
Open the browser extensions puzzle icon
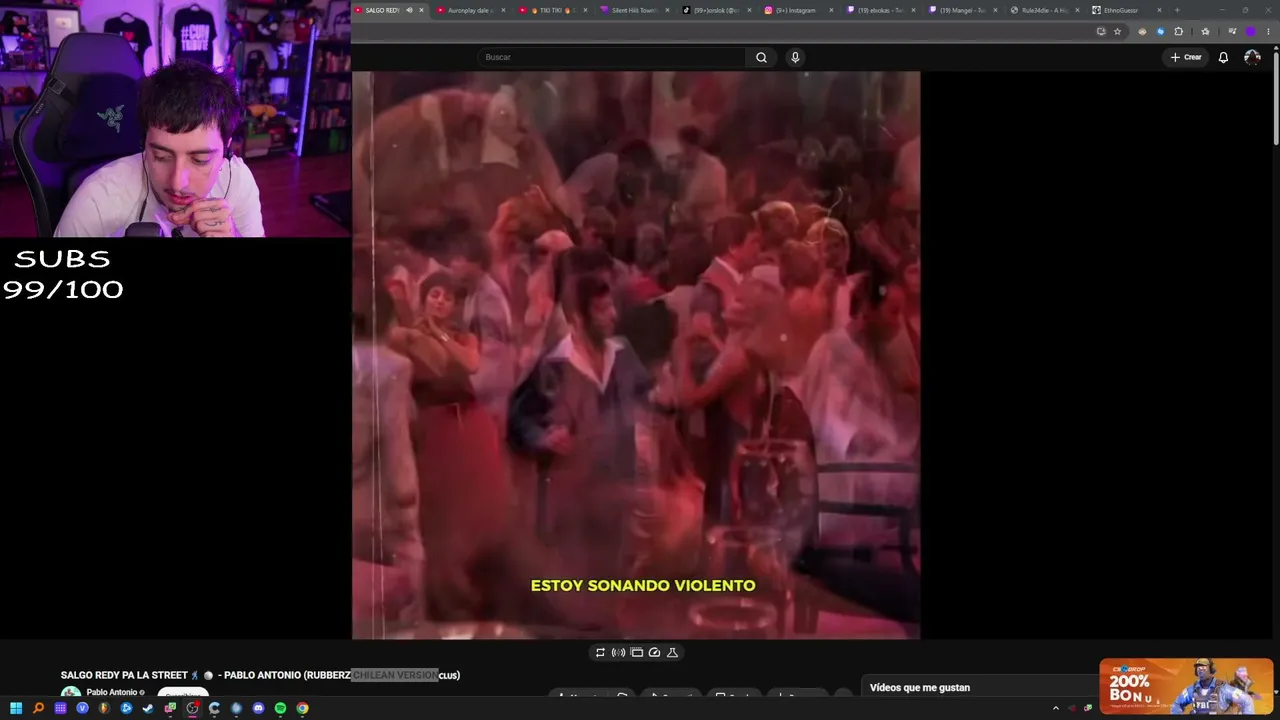[x=1178, y=31]
